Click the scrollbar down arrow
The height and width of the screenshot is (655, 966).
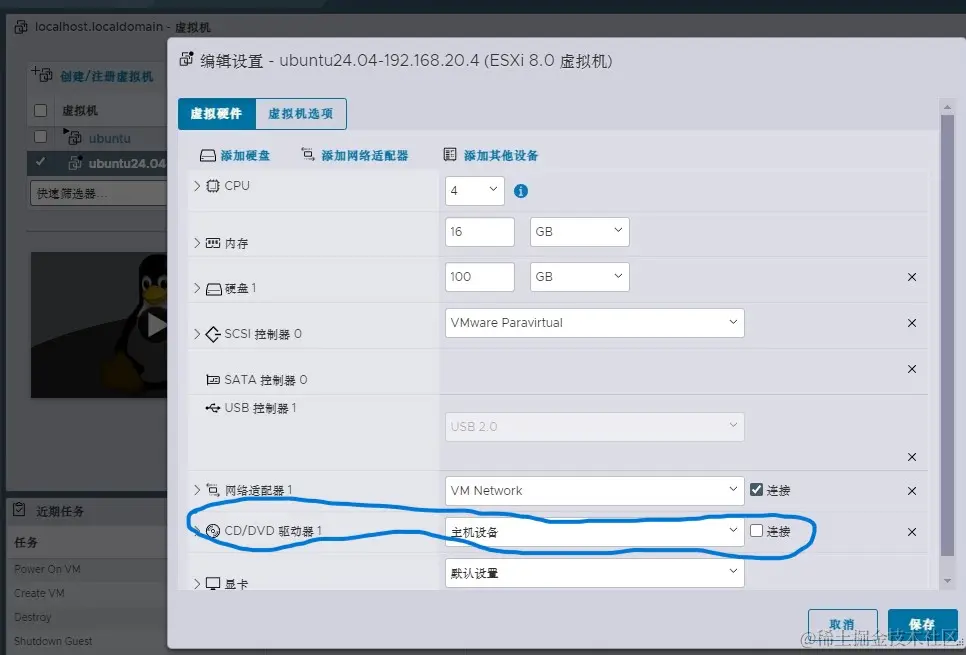(x=948, y=581)
